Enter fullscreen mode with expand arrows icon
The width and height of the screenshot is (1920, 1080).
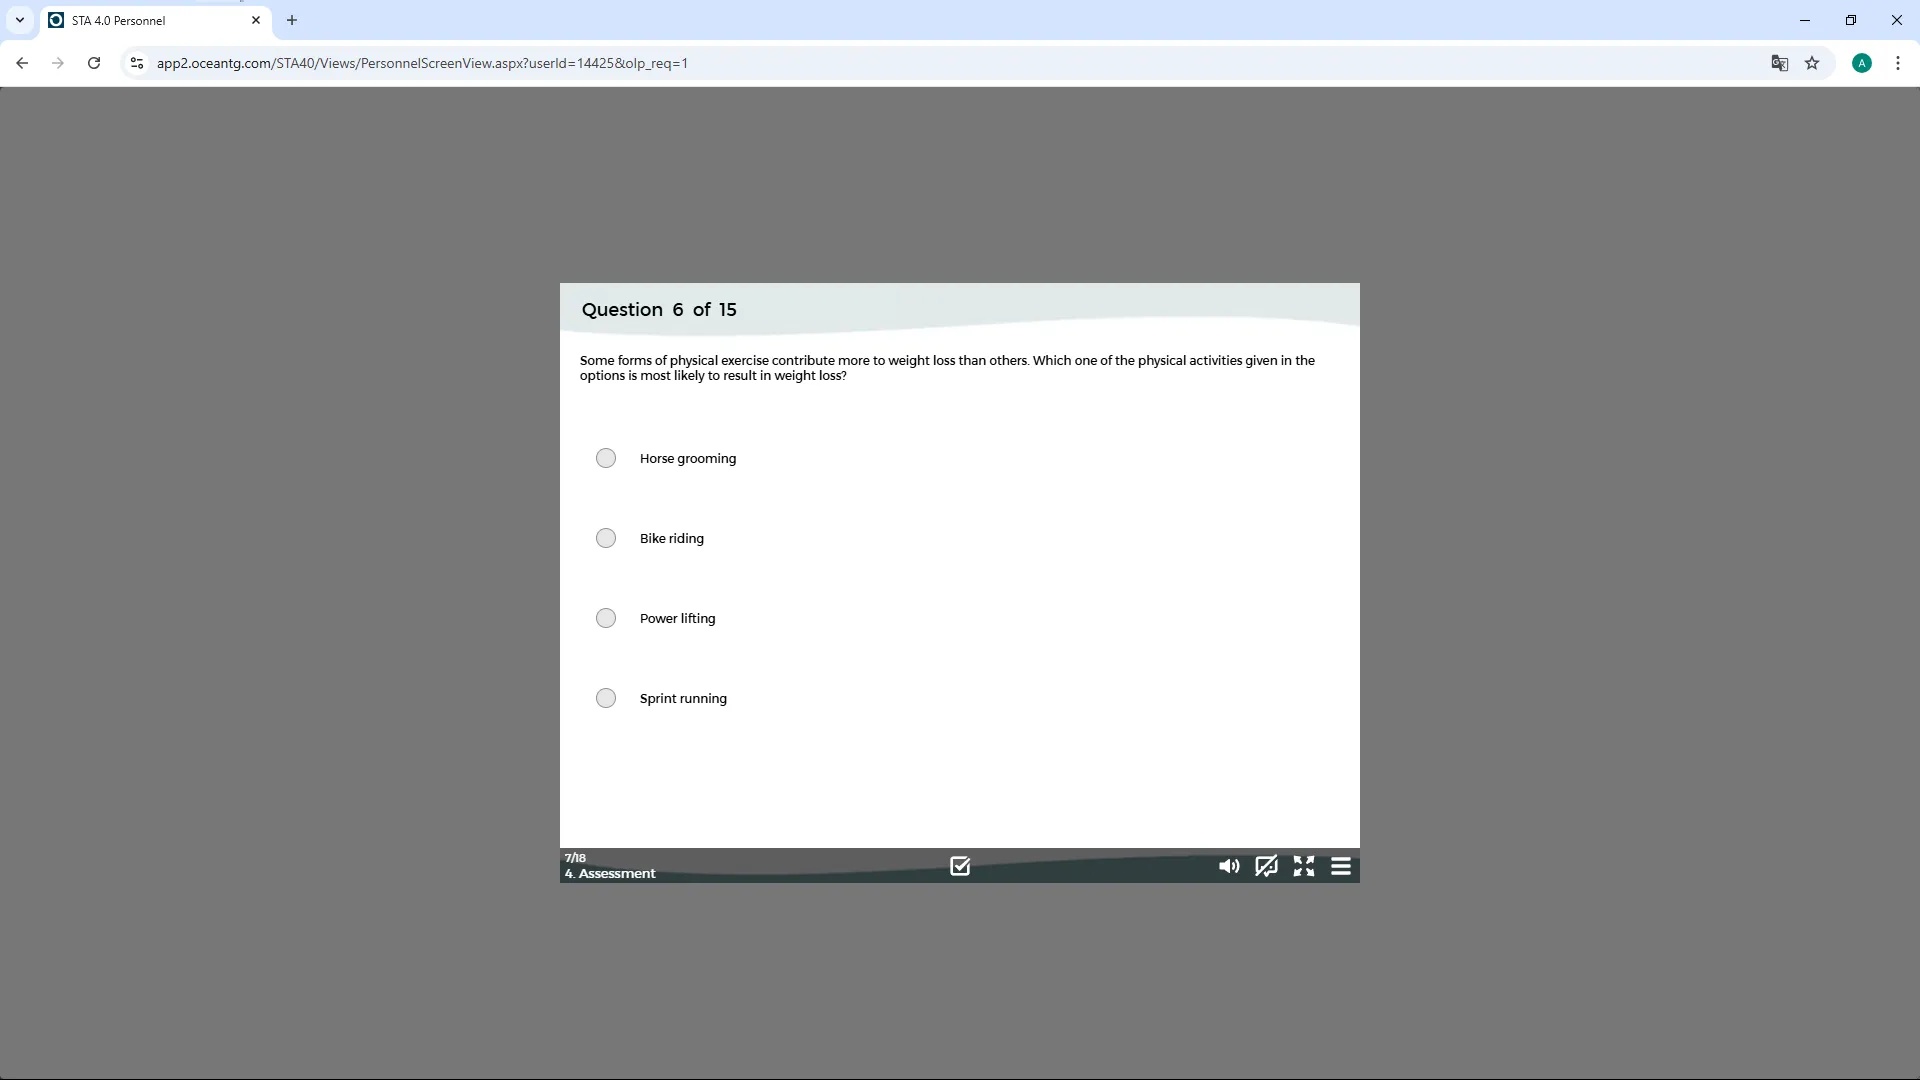coord(1304,866)
